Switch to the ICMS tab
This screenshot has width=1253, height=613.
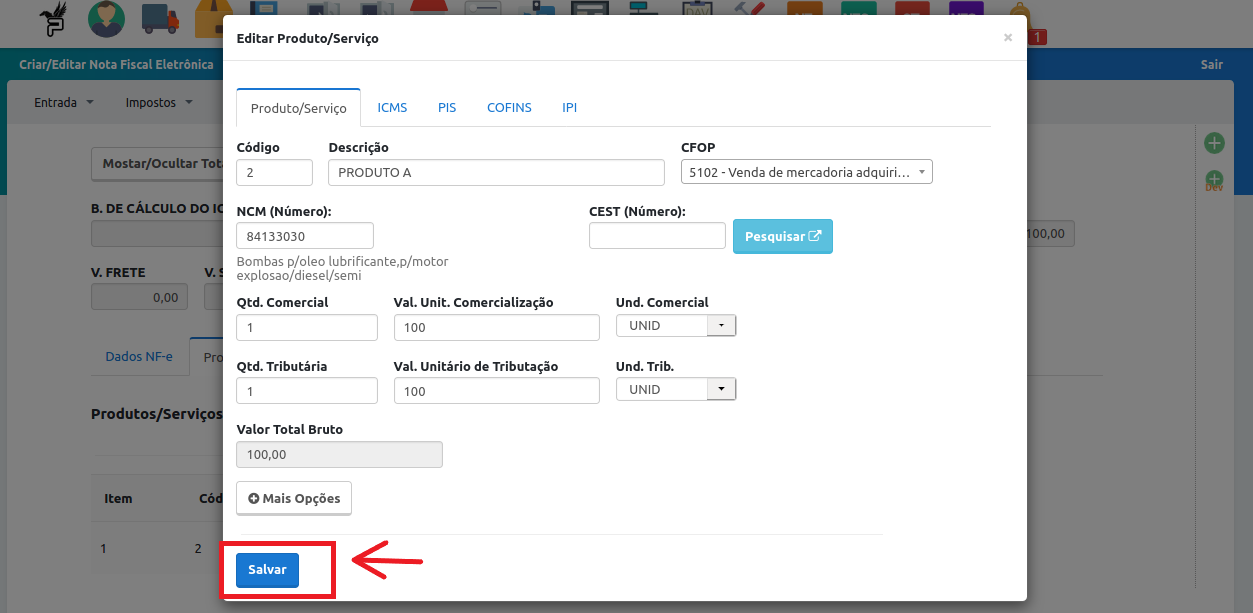[392, 107]
